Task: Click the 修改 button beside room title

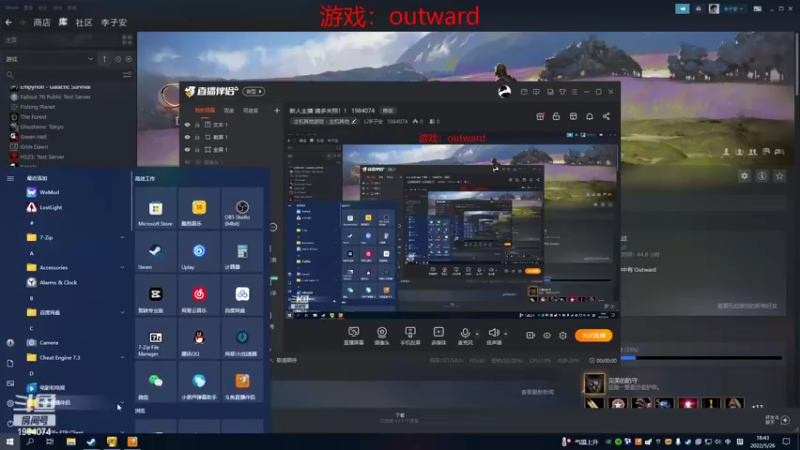Action: (x=388, y=111)
